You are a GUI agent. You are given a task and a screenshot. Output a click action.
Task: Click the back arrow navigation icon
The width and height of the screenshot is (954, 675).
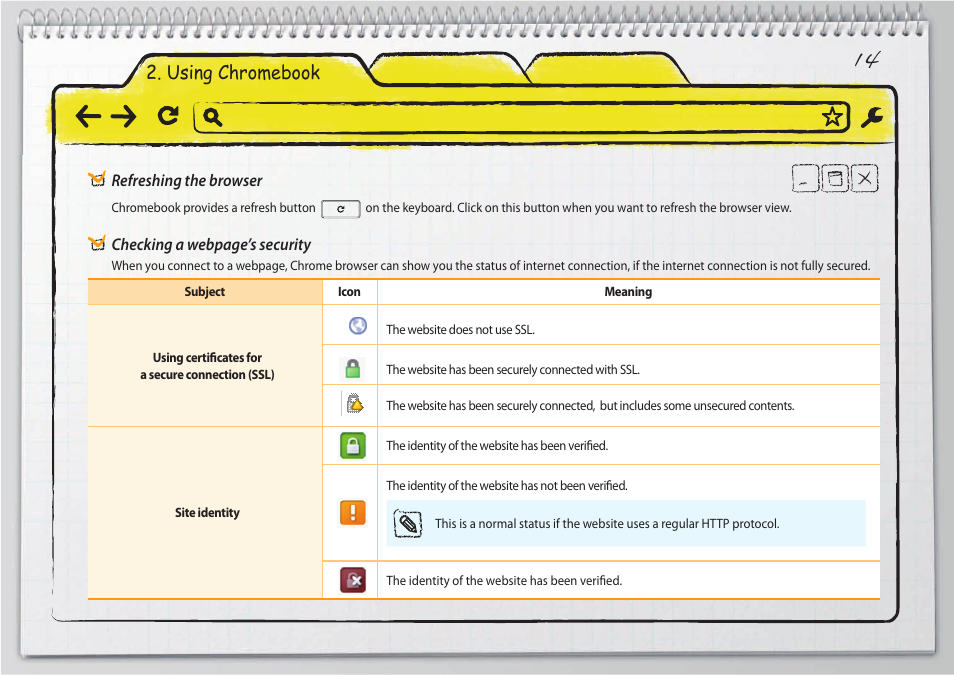[89, 116]
